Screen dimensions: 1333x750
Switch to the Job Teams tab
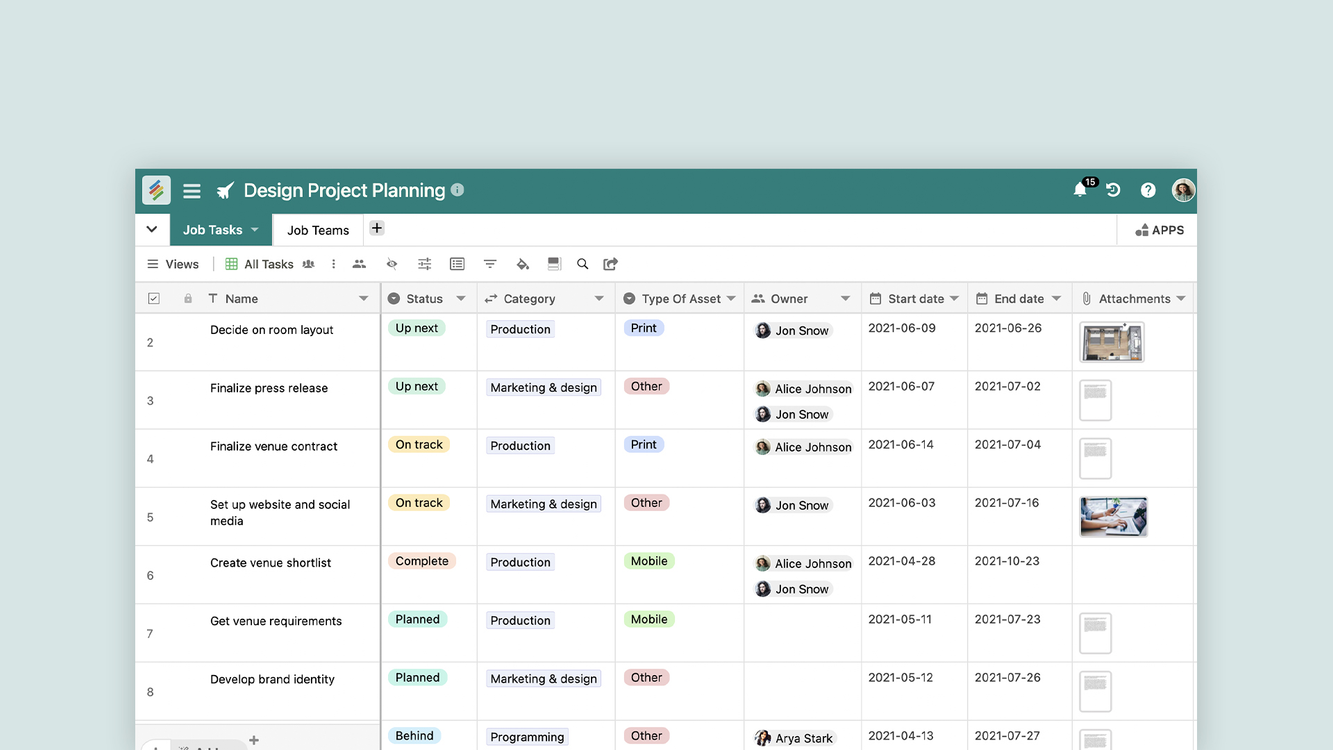(x=318, y=230)
